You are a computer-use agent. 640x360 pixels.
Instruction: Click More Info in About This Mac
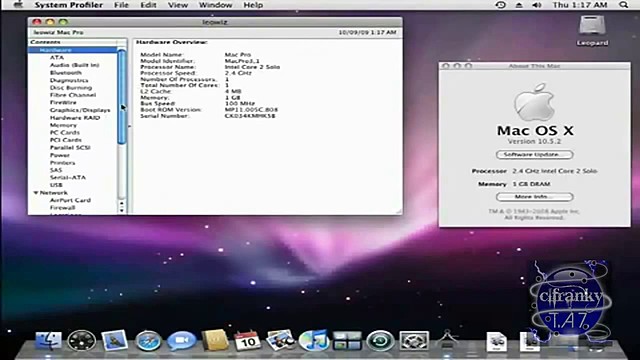534,197
